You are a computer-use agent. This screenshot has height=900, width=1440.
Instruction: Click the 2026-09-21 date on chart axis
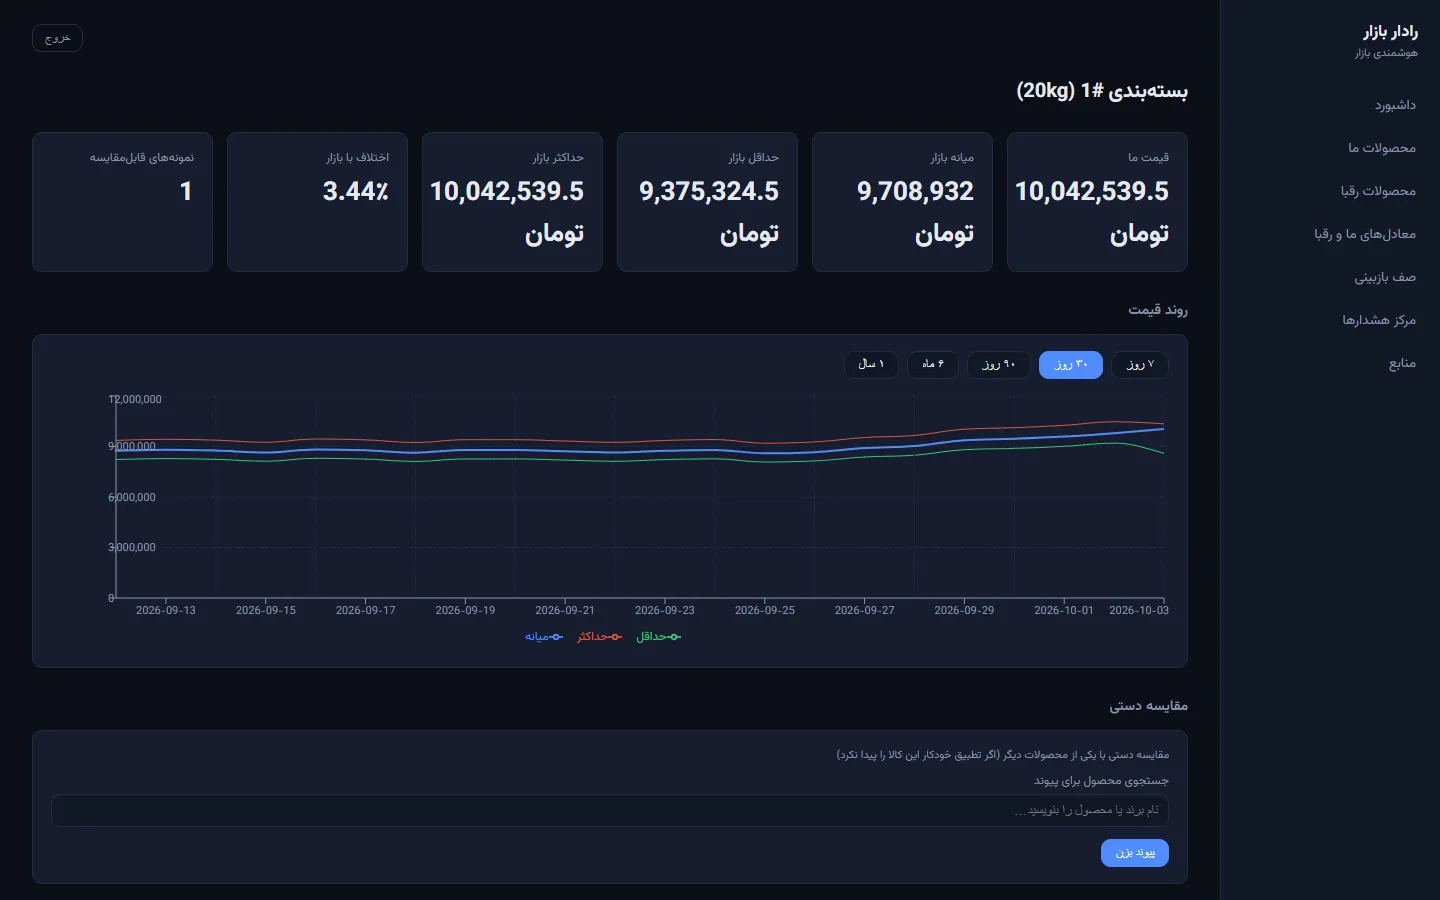click(565, 610)
